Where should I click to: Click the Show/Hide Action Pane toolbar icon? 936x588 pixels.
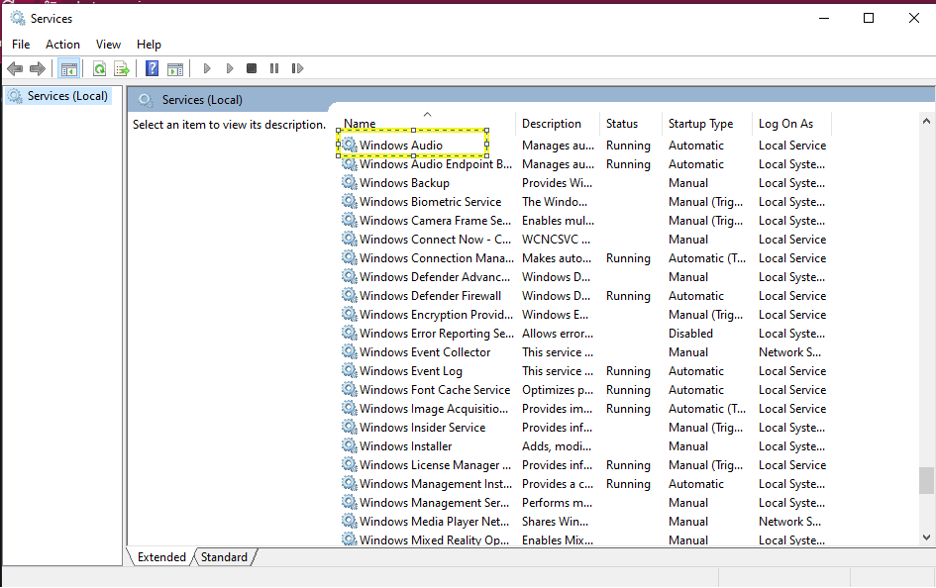point(175,69)
